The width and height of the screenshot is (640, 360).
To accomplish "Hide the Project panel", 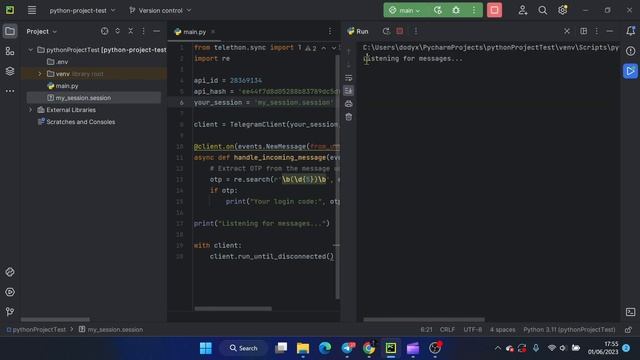I will [156, 31].
